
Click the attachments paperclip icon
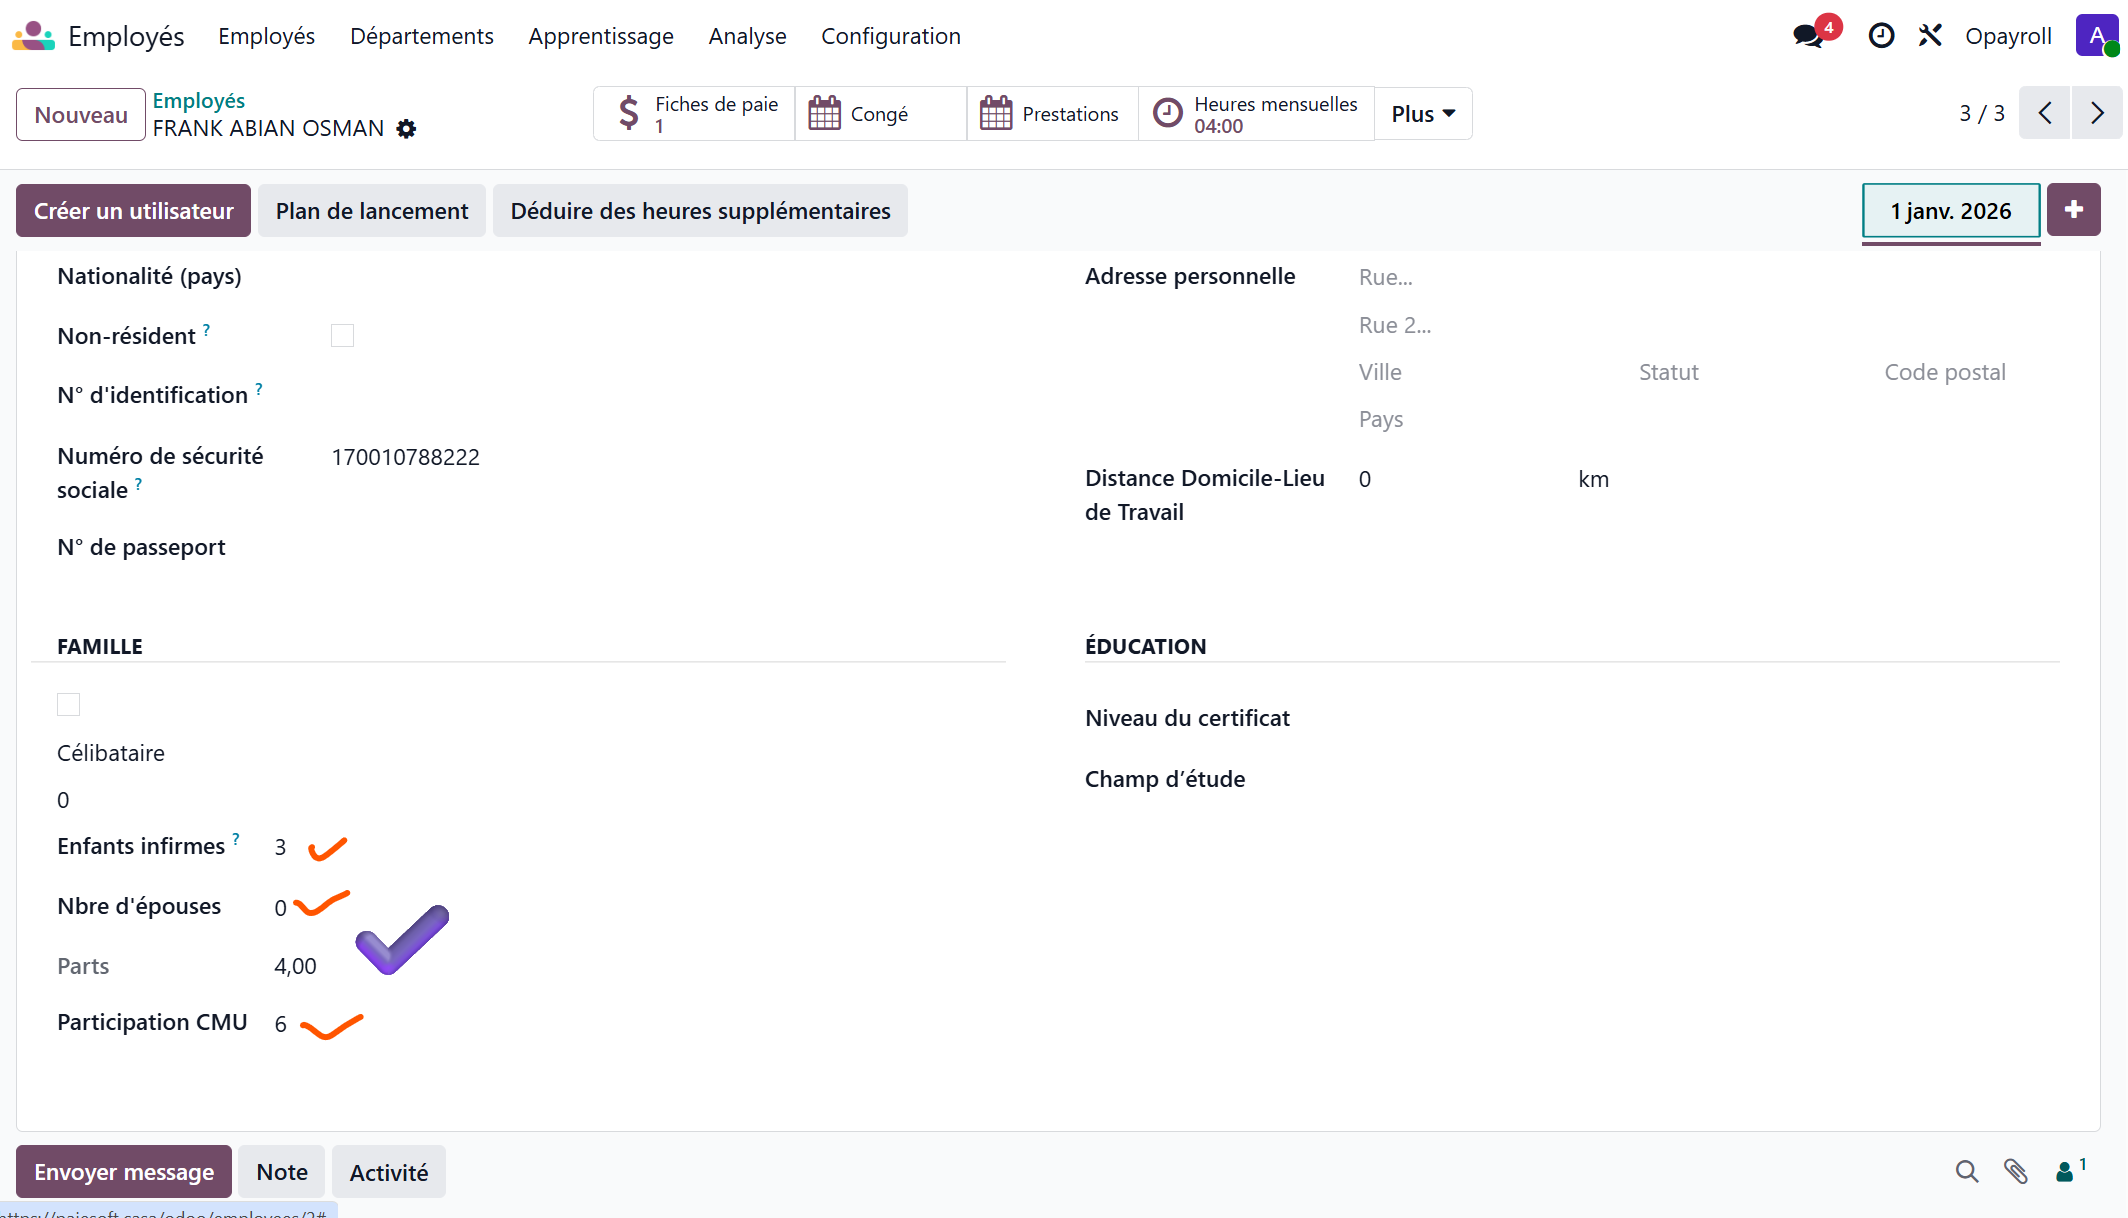(x=2015, y=1171)
